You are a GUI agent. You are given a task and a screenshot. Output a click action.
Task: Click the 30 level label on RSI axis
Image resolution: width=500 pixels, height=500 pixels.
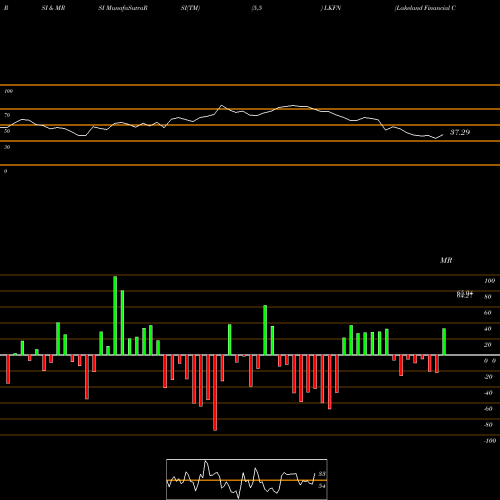[x=7, y=147]
